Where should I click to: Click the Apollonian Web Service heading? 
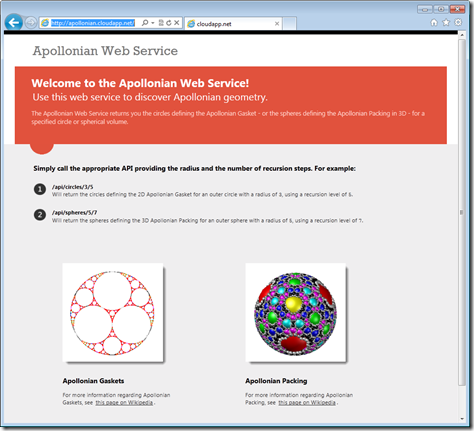[x=105, y=51]
